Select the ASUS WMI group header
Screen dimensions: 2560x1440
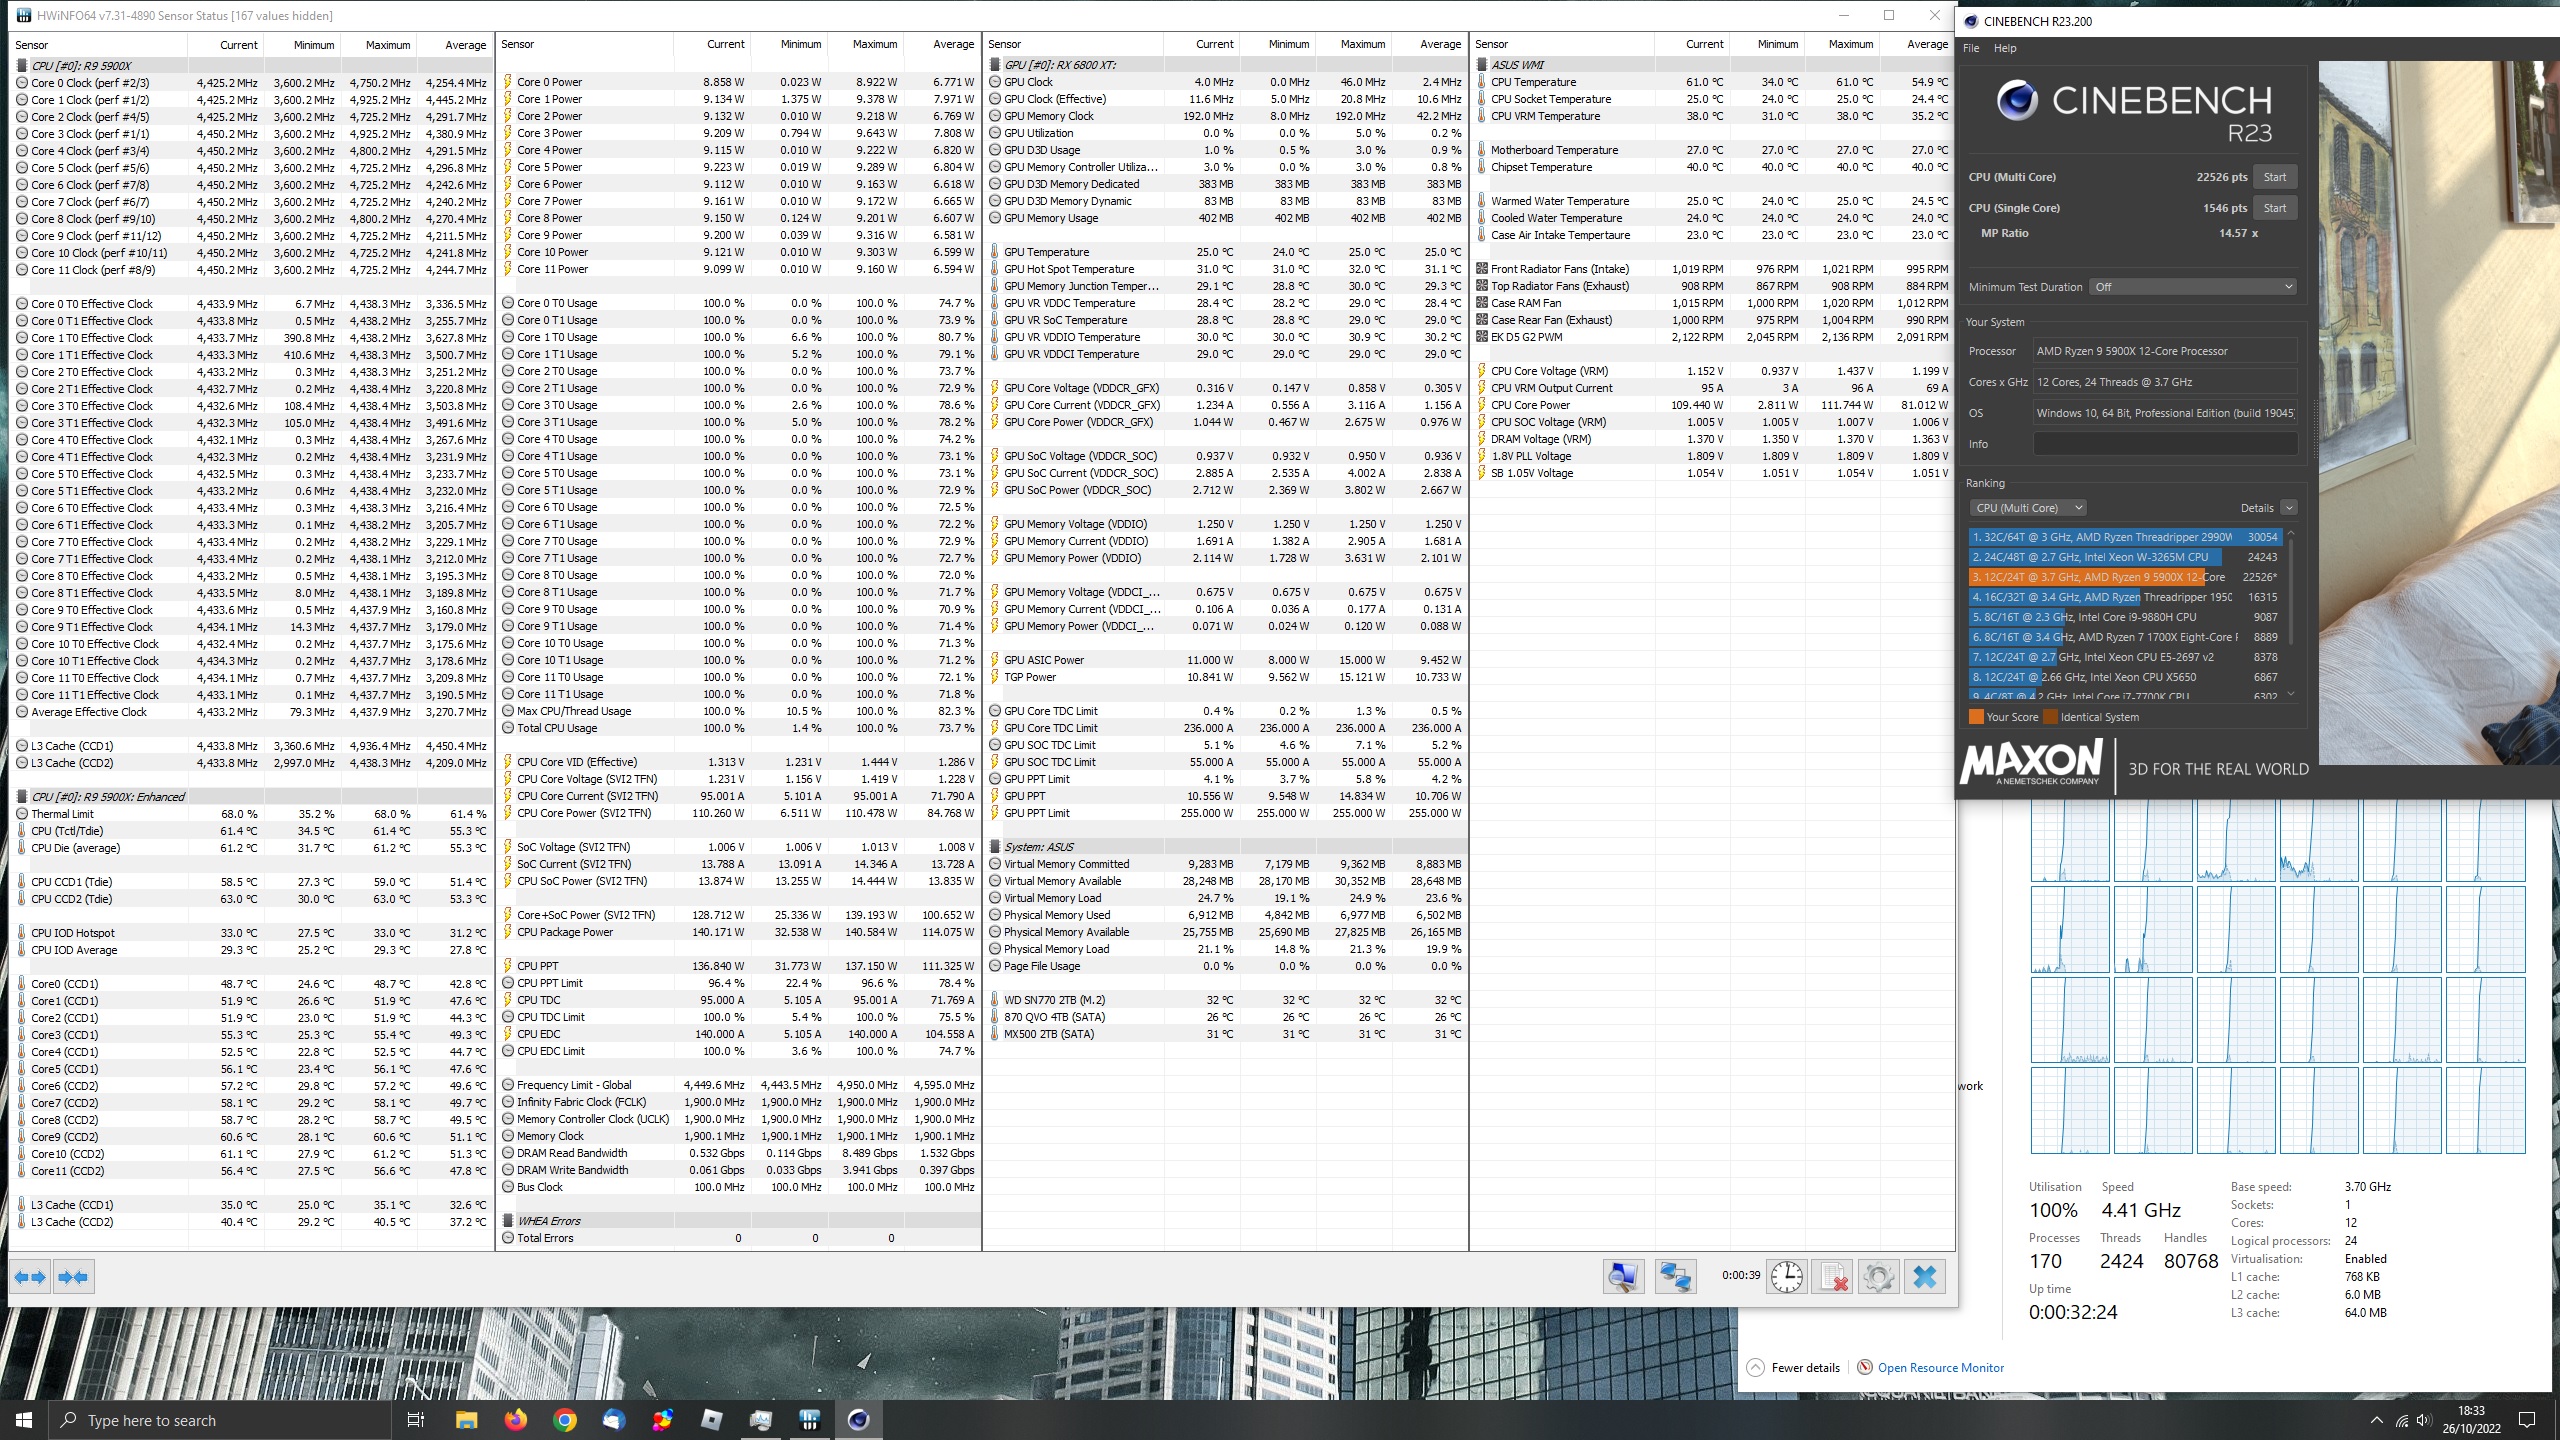[x=1713, y=65]
